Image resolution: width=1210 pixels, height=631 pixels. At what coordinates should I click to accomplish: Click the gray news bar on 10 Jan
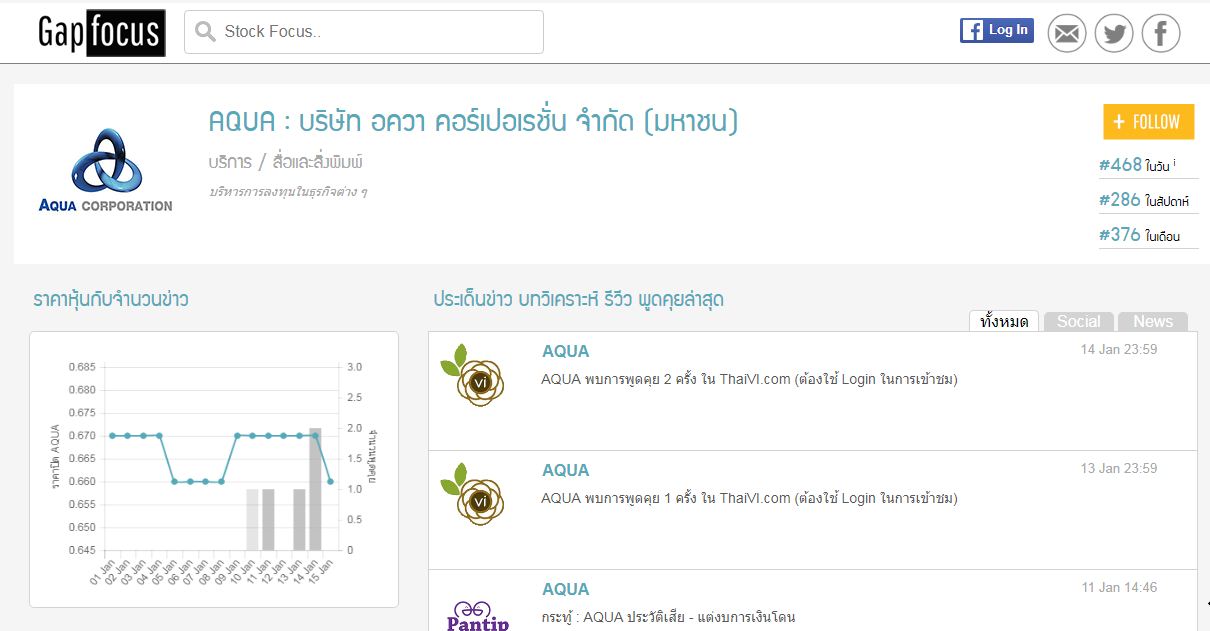(x=252, y=520)
